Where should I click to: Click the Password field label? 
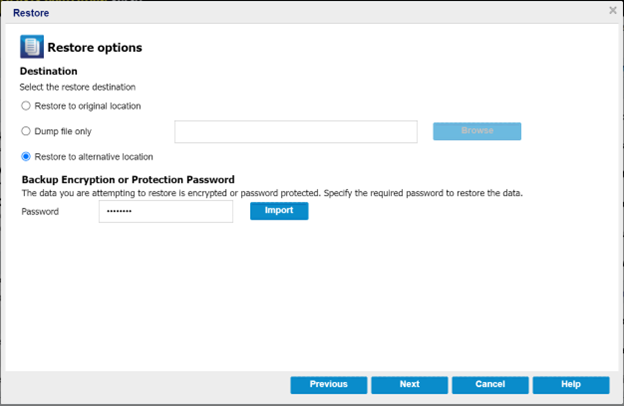click(x=41, y=212)
